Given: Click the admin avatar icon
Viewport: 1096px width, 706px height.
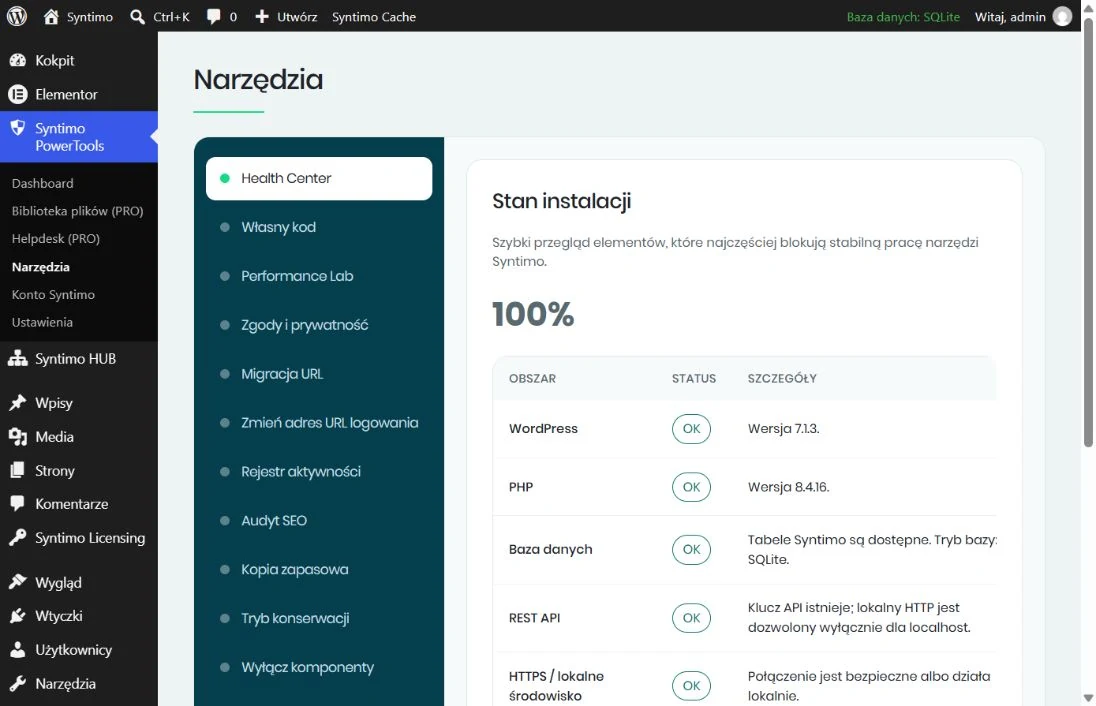Looking at the screenshot, I should click(x=1062, y=16).
